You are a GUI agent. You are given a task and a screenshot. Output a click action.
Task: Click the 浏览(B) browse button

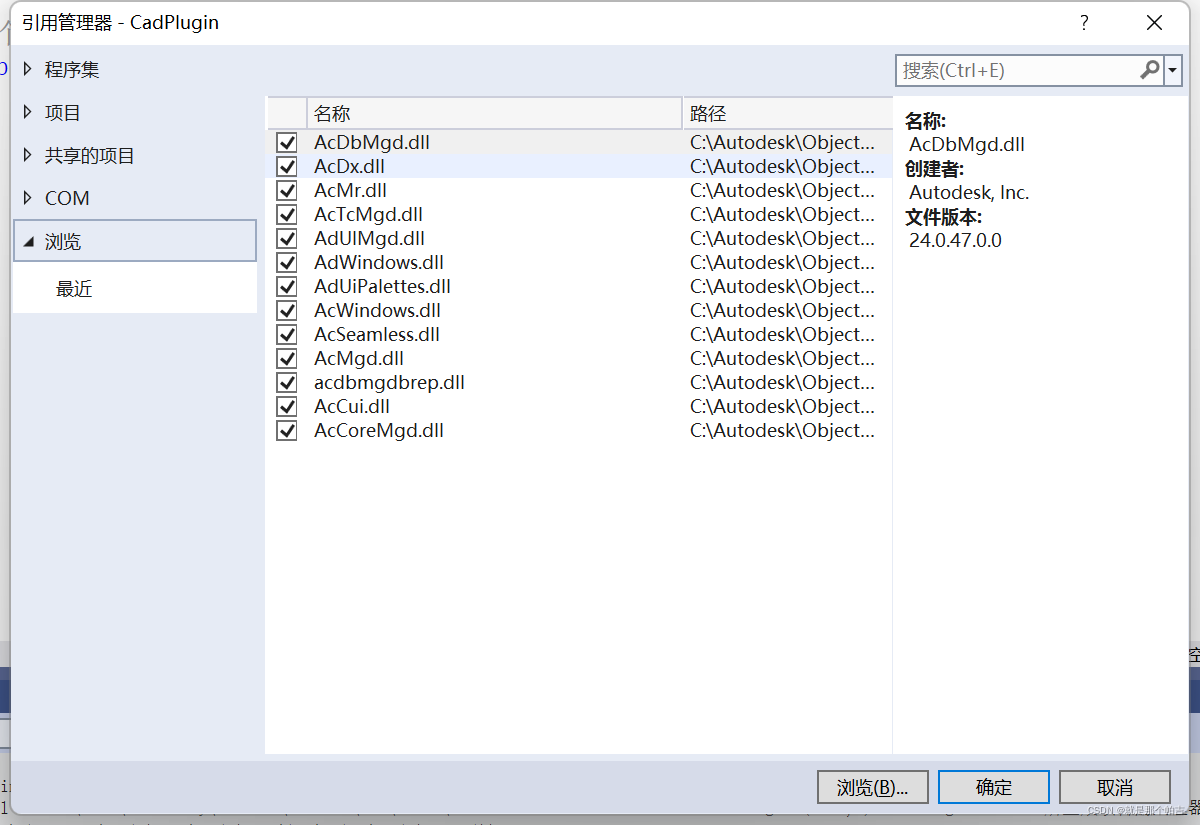(x=872, y=787)
